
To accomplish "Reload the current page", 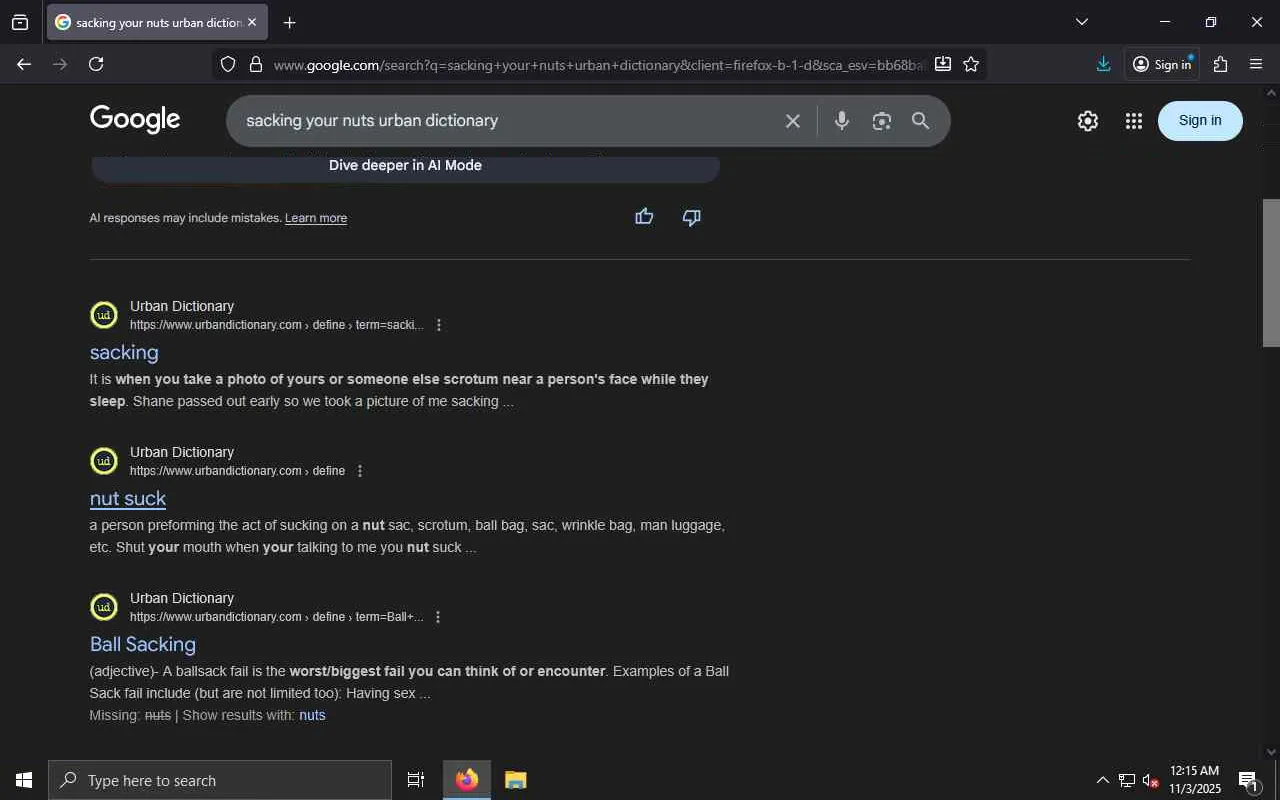I will 96,64.
